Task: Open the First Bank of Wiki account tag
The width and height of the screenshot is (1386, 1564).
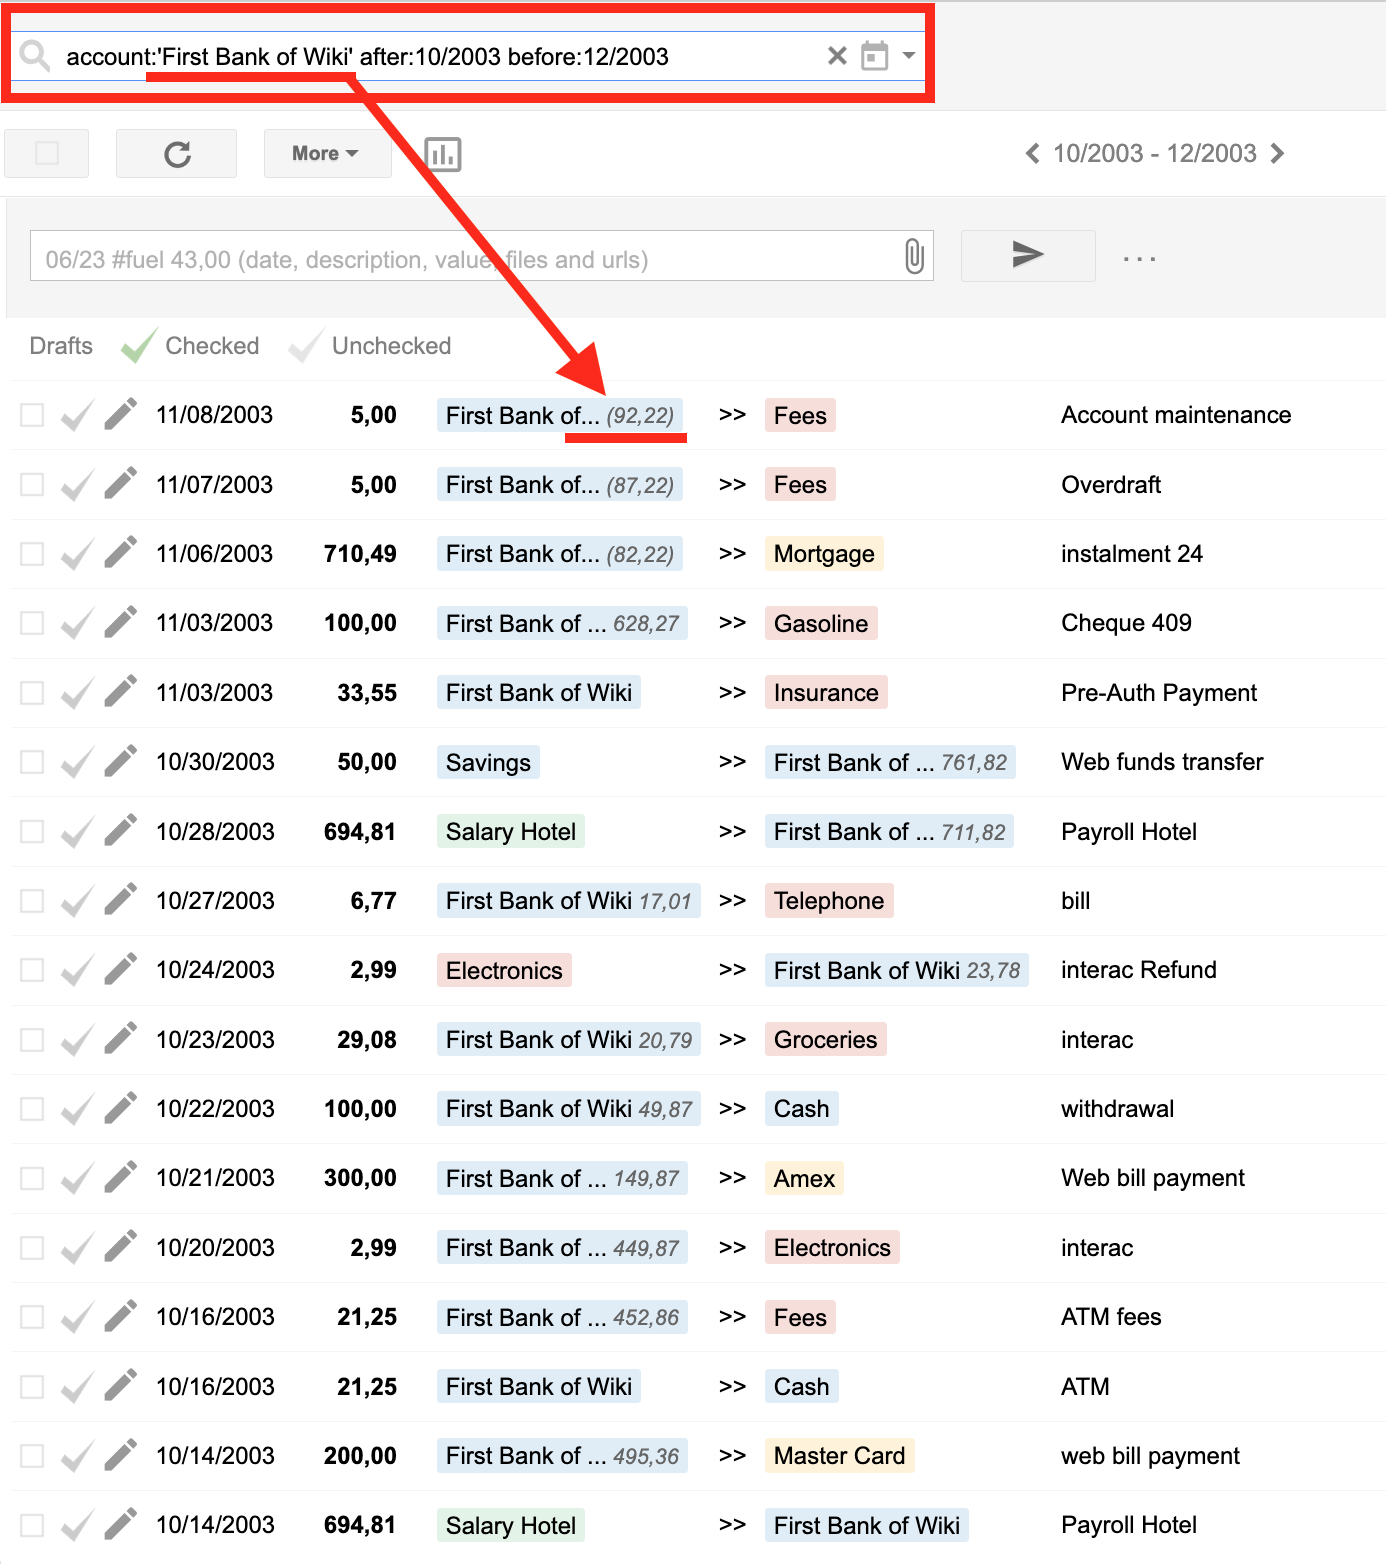Action: point(538,692)
